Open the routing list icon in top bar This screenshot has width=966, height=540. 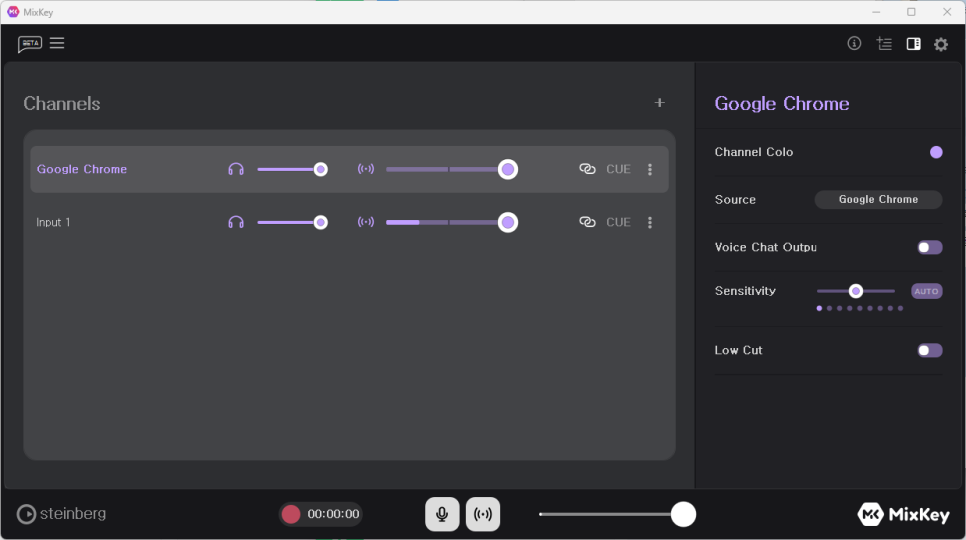(884, 44)
